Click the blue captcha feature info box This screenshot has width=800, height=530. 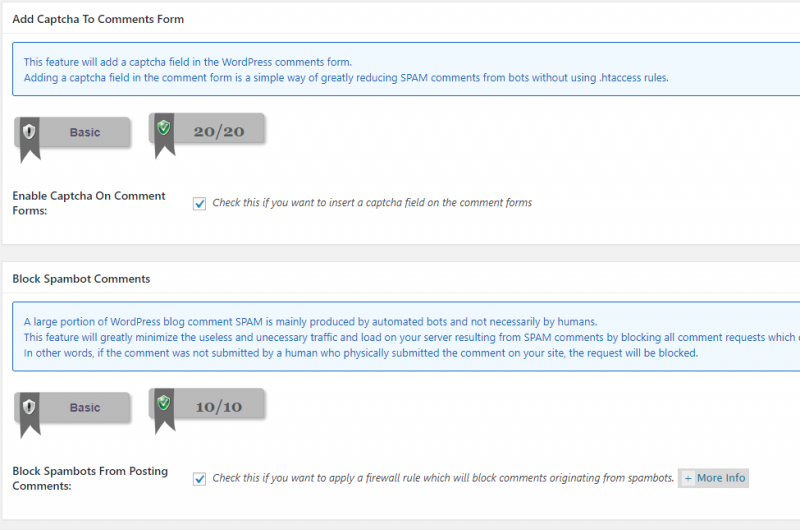pyautogui.click(x=400, y=69)
